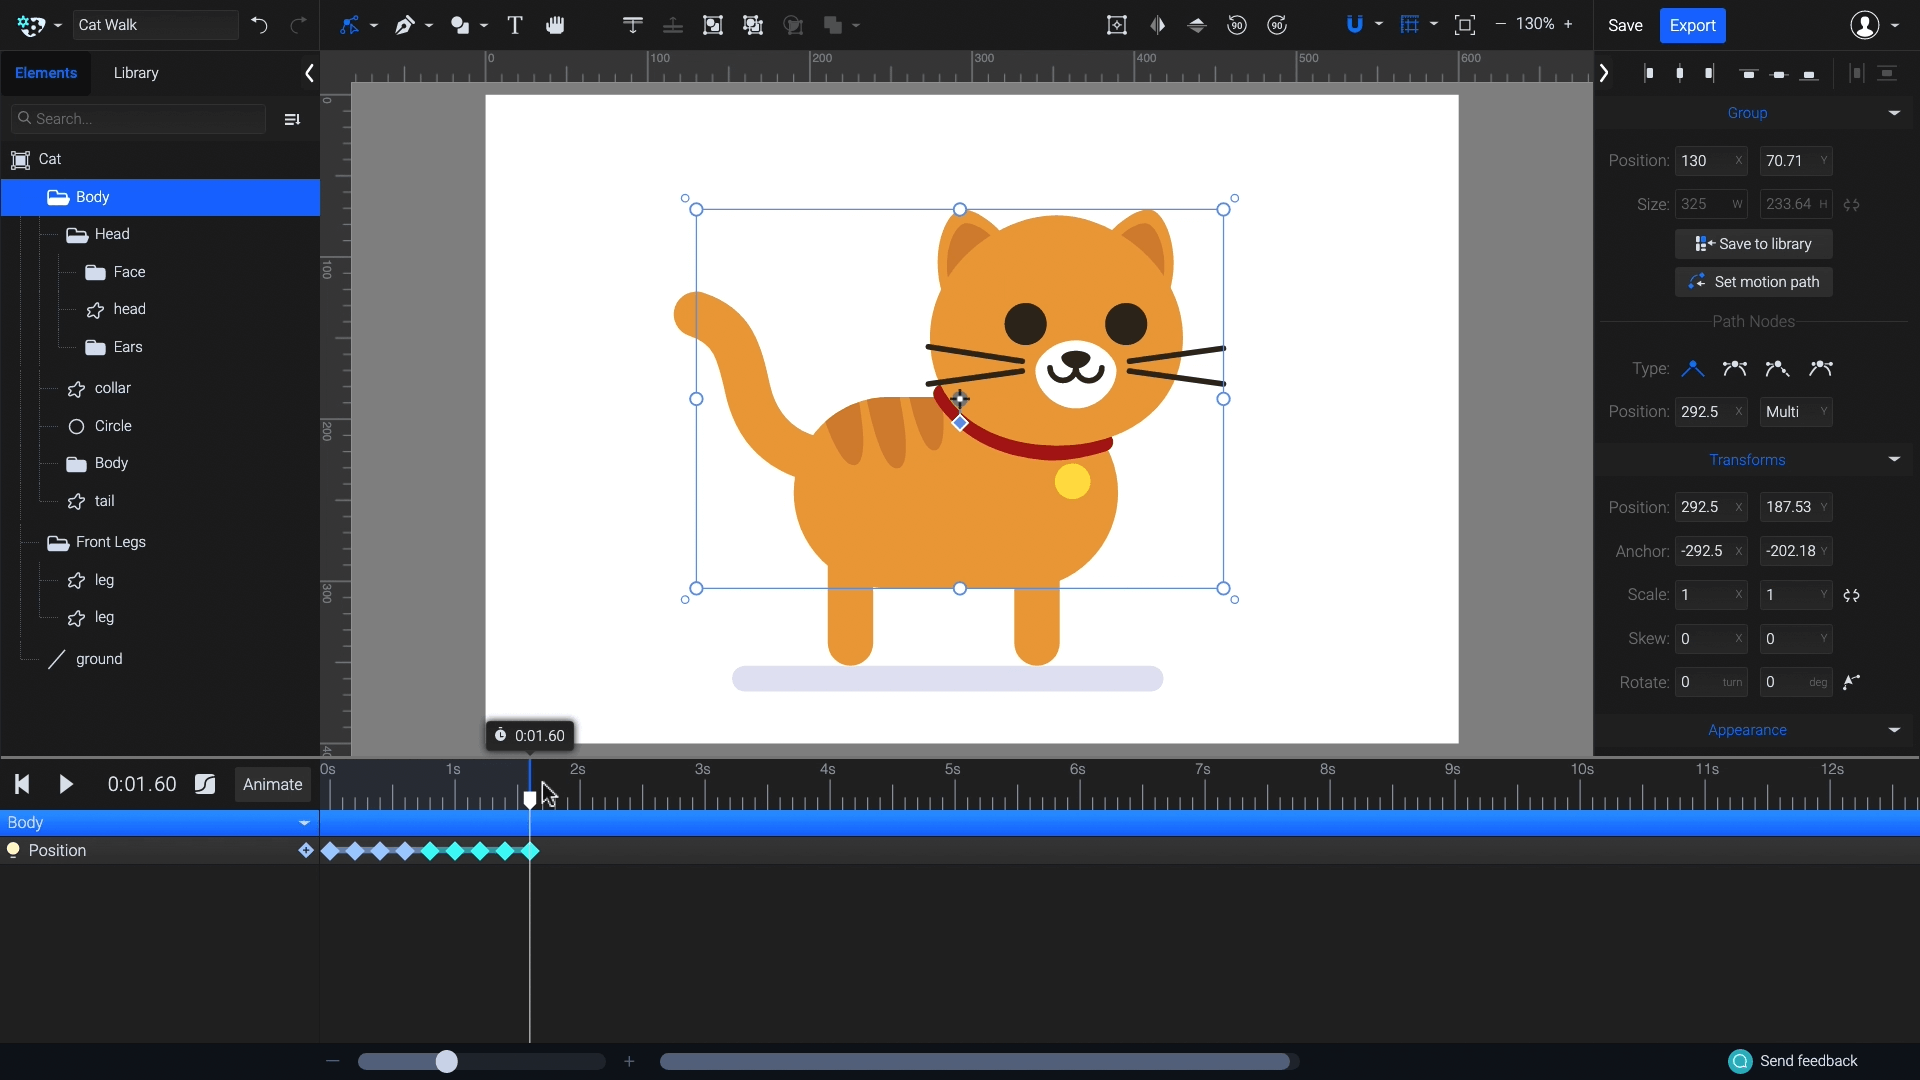The width and height of the screenshot is (1920, 1080).
Task: Click the Export button
Action: click(1693, 25)
